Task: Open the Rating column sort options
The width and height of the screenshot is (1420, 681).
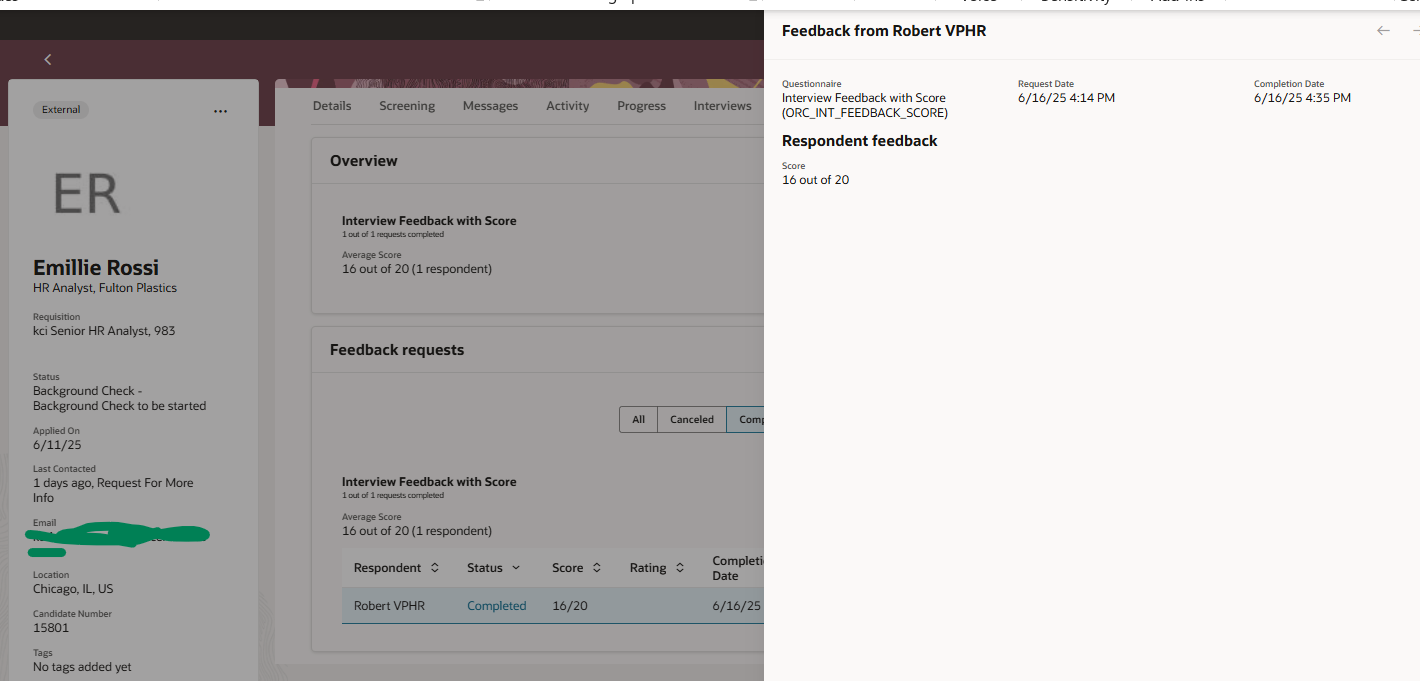Action: point(679,567)
